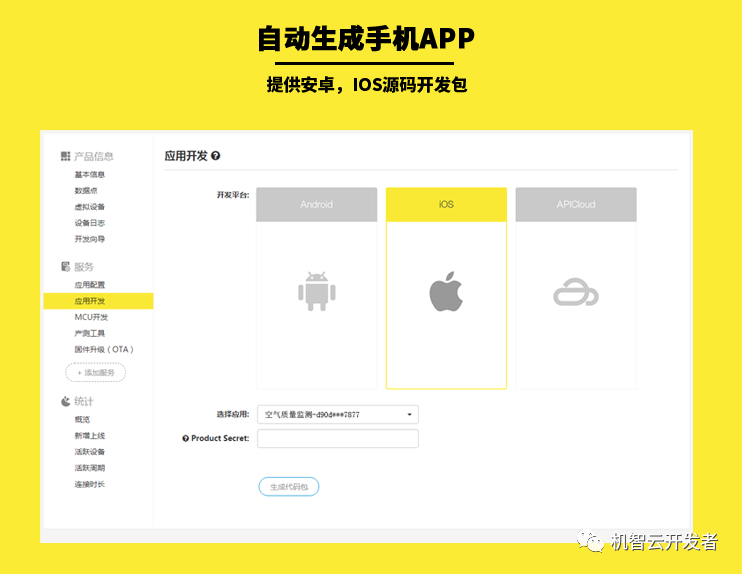The width and height of the screenshot is (742, 574).
Task: Open 设备日志 in the sidebar
Action: coord(89,223)
